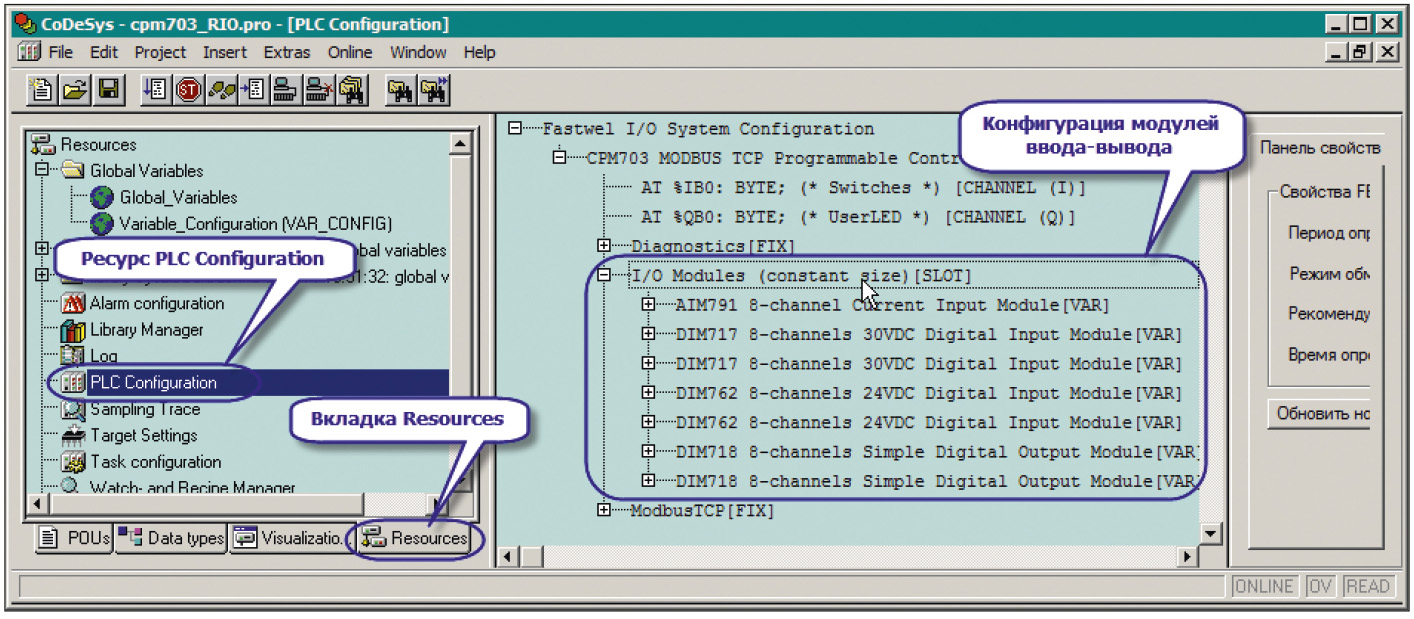The width and height of the screenshot is (1414, 619).
Task: Click the READ status bar indicator
Action: coord(1368,587)
